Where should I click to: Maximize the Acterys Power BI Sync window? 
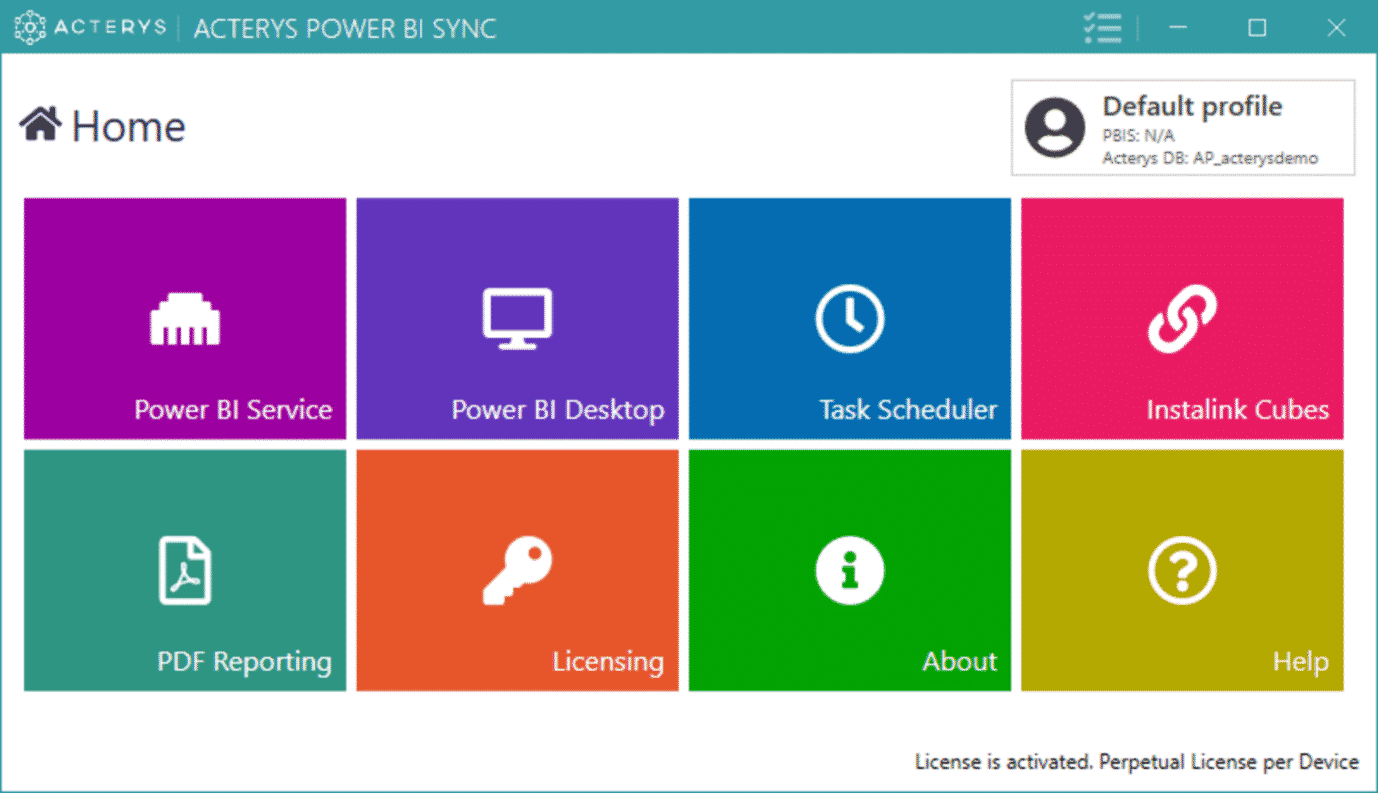click(1257, 28)
